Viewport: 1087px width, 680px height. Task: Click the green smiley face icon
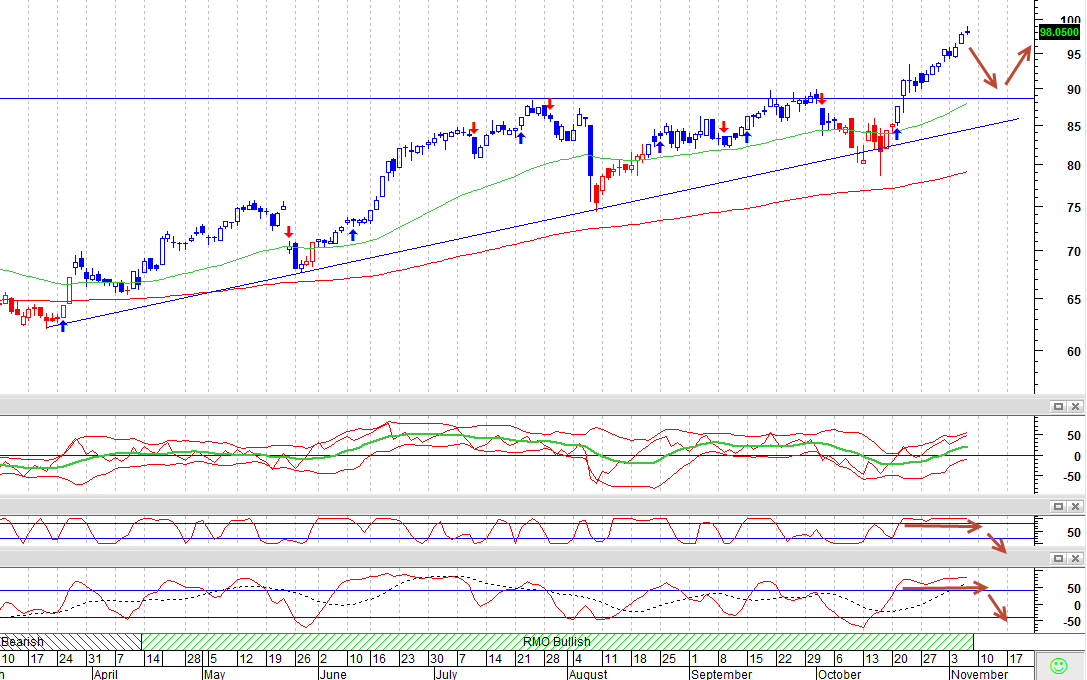[x=1059, y=666]
